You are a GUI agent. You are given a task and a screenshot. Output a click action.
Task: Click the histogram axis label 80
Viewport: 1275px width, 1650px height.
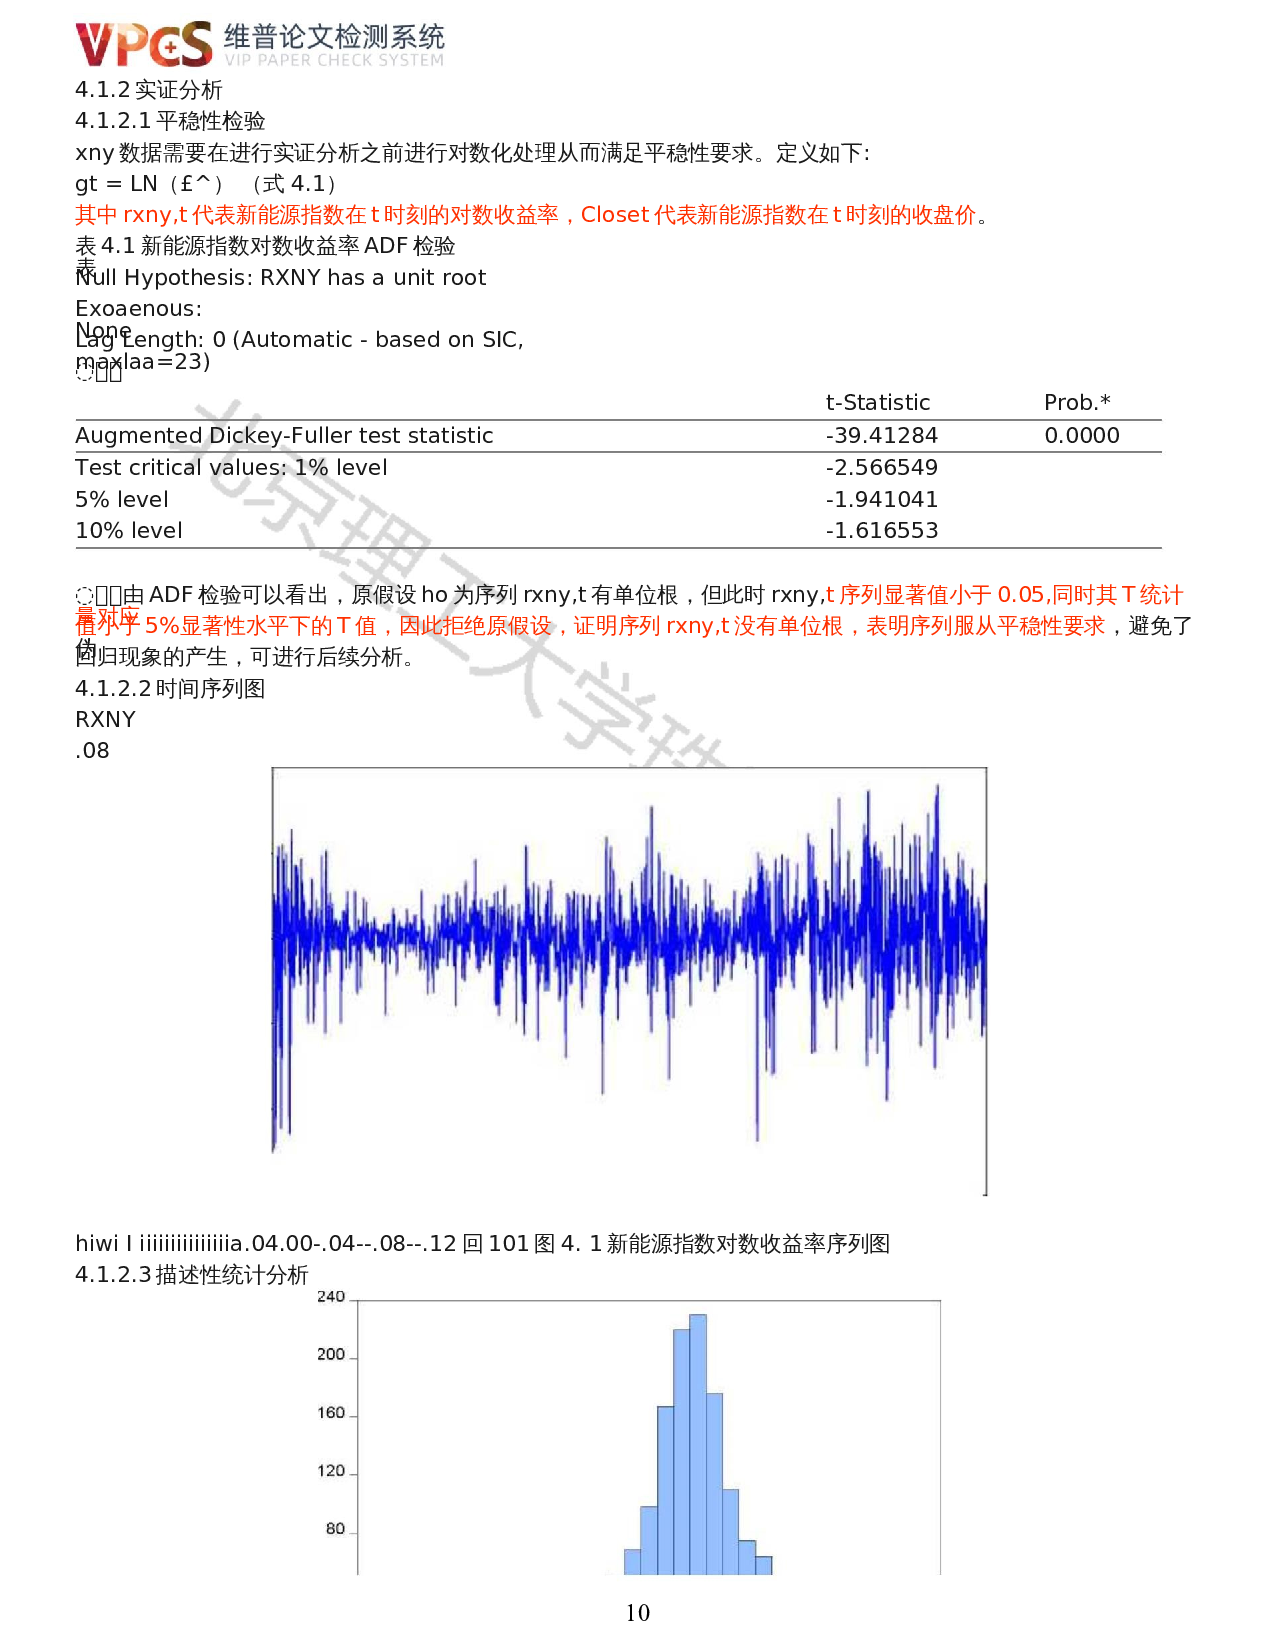coord(335,1529)
